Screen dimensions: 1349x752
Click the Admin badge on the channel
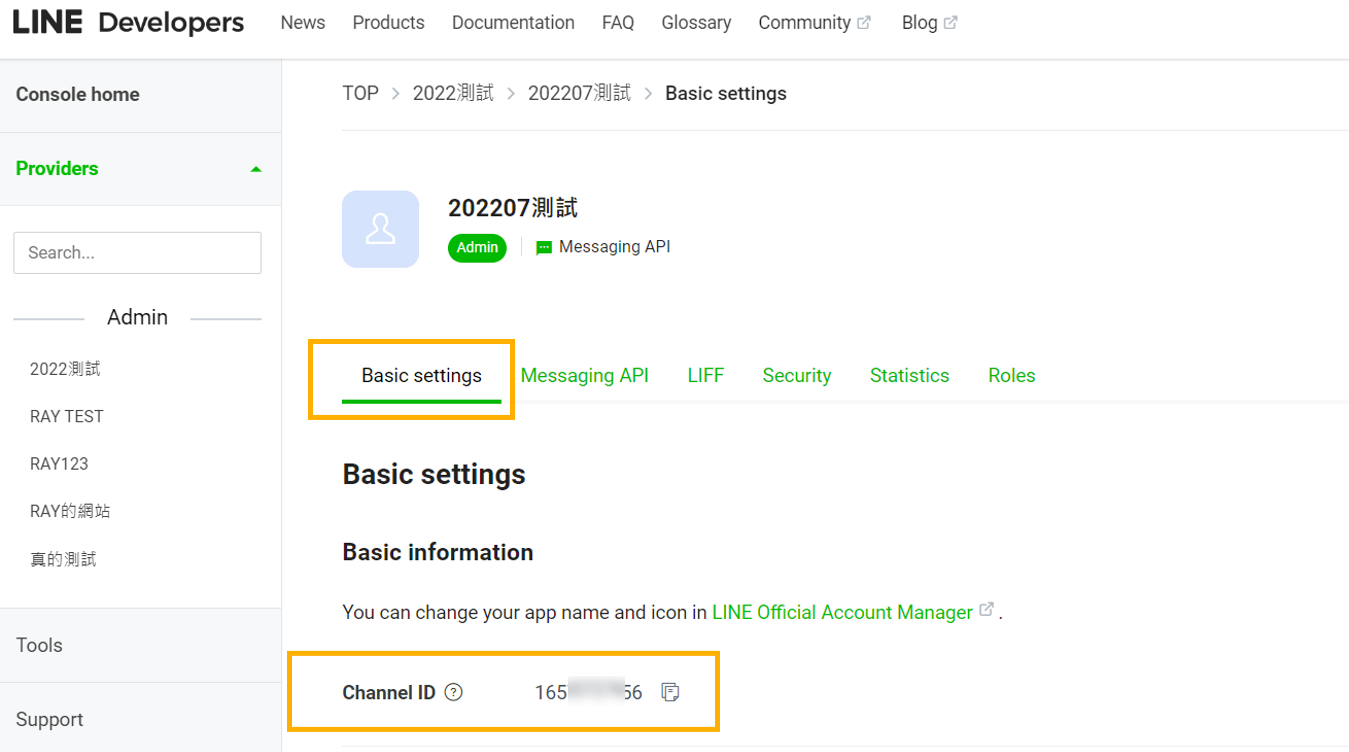(477, 247)
